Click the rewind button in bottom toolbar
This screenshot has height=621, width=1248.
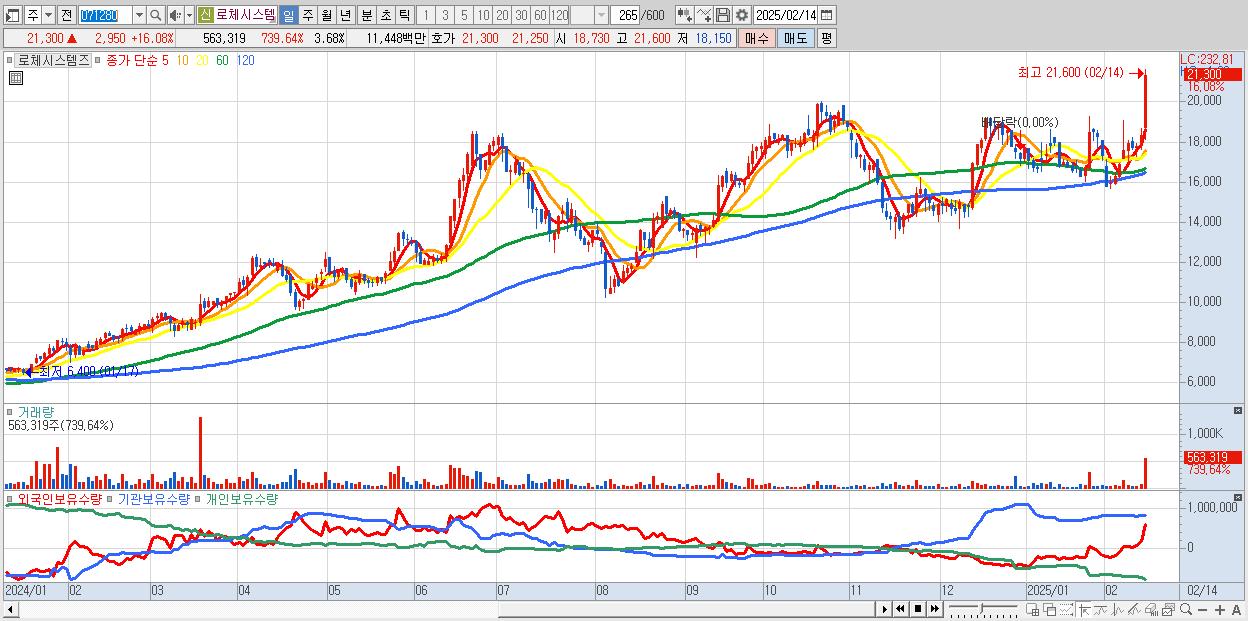click(900, 609)
